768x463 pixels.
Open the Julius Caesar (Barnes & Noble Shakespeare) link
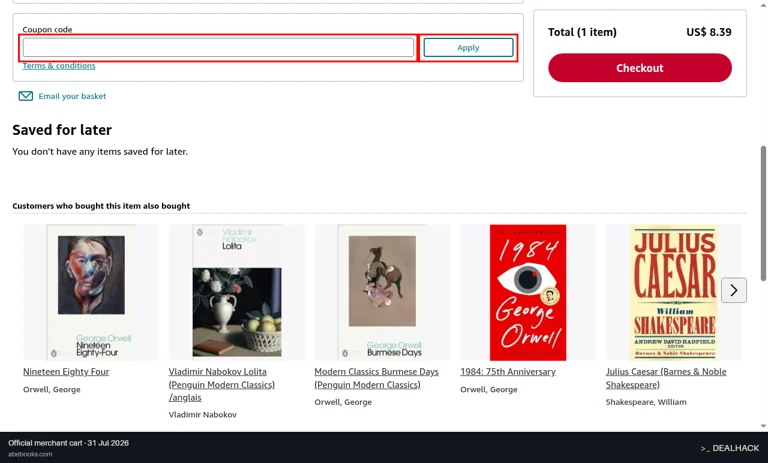pyautogui.click(x=666, y=378)
